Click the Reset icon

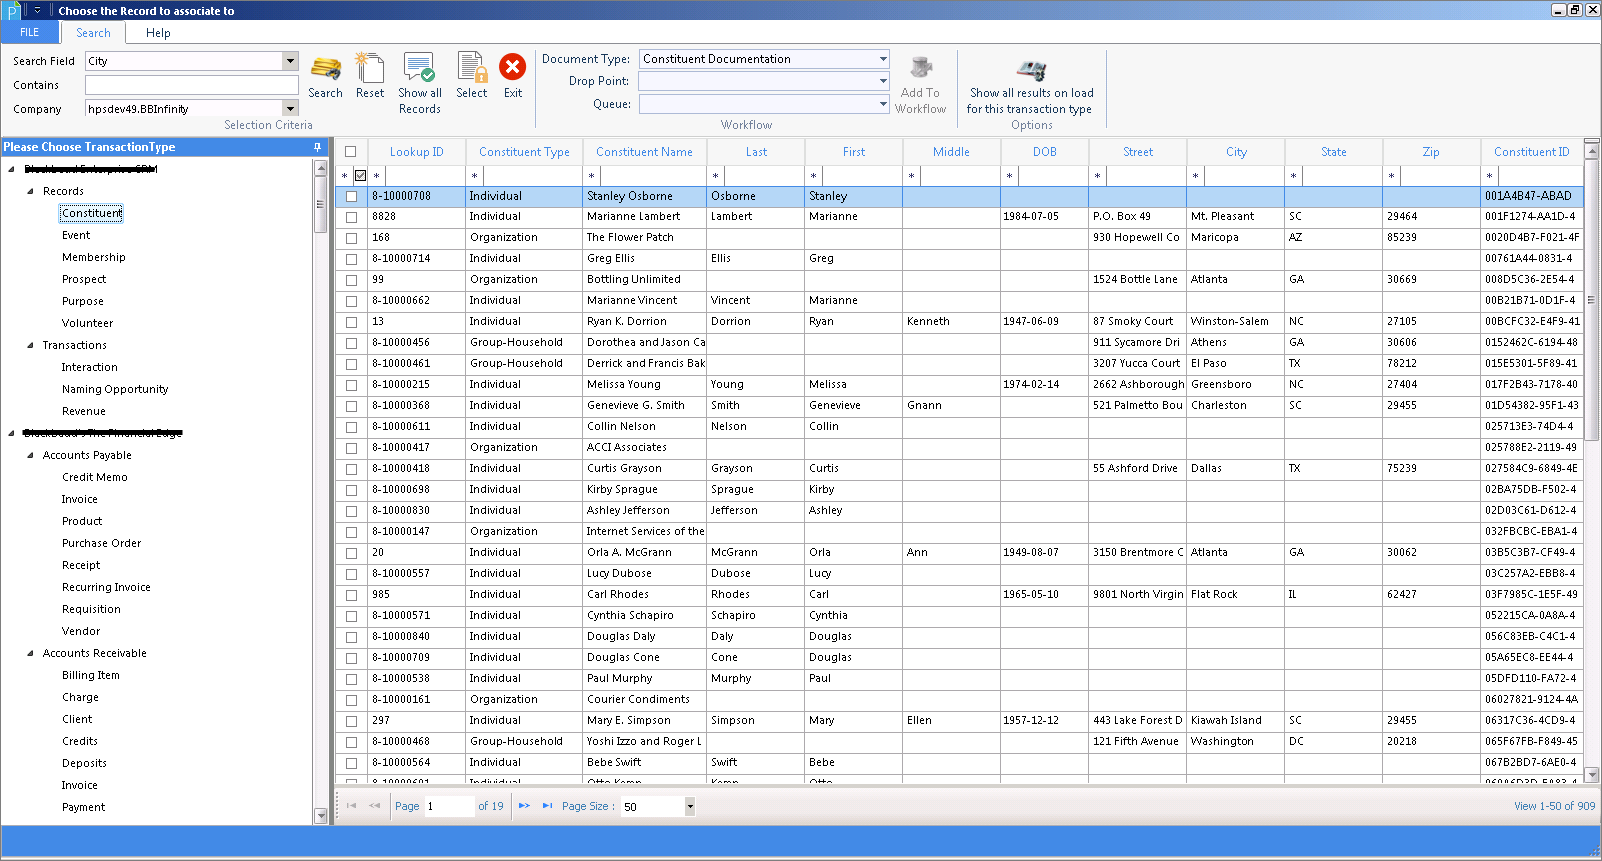370,68
